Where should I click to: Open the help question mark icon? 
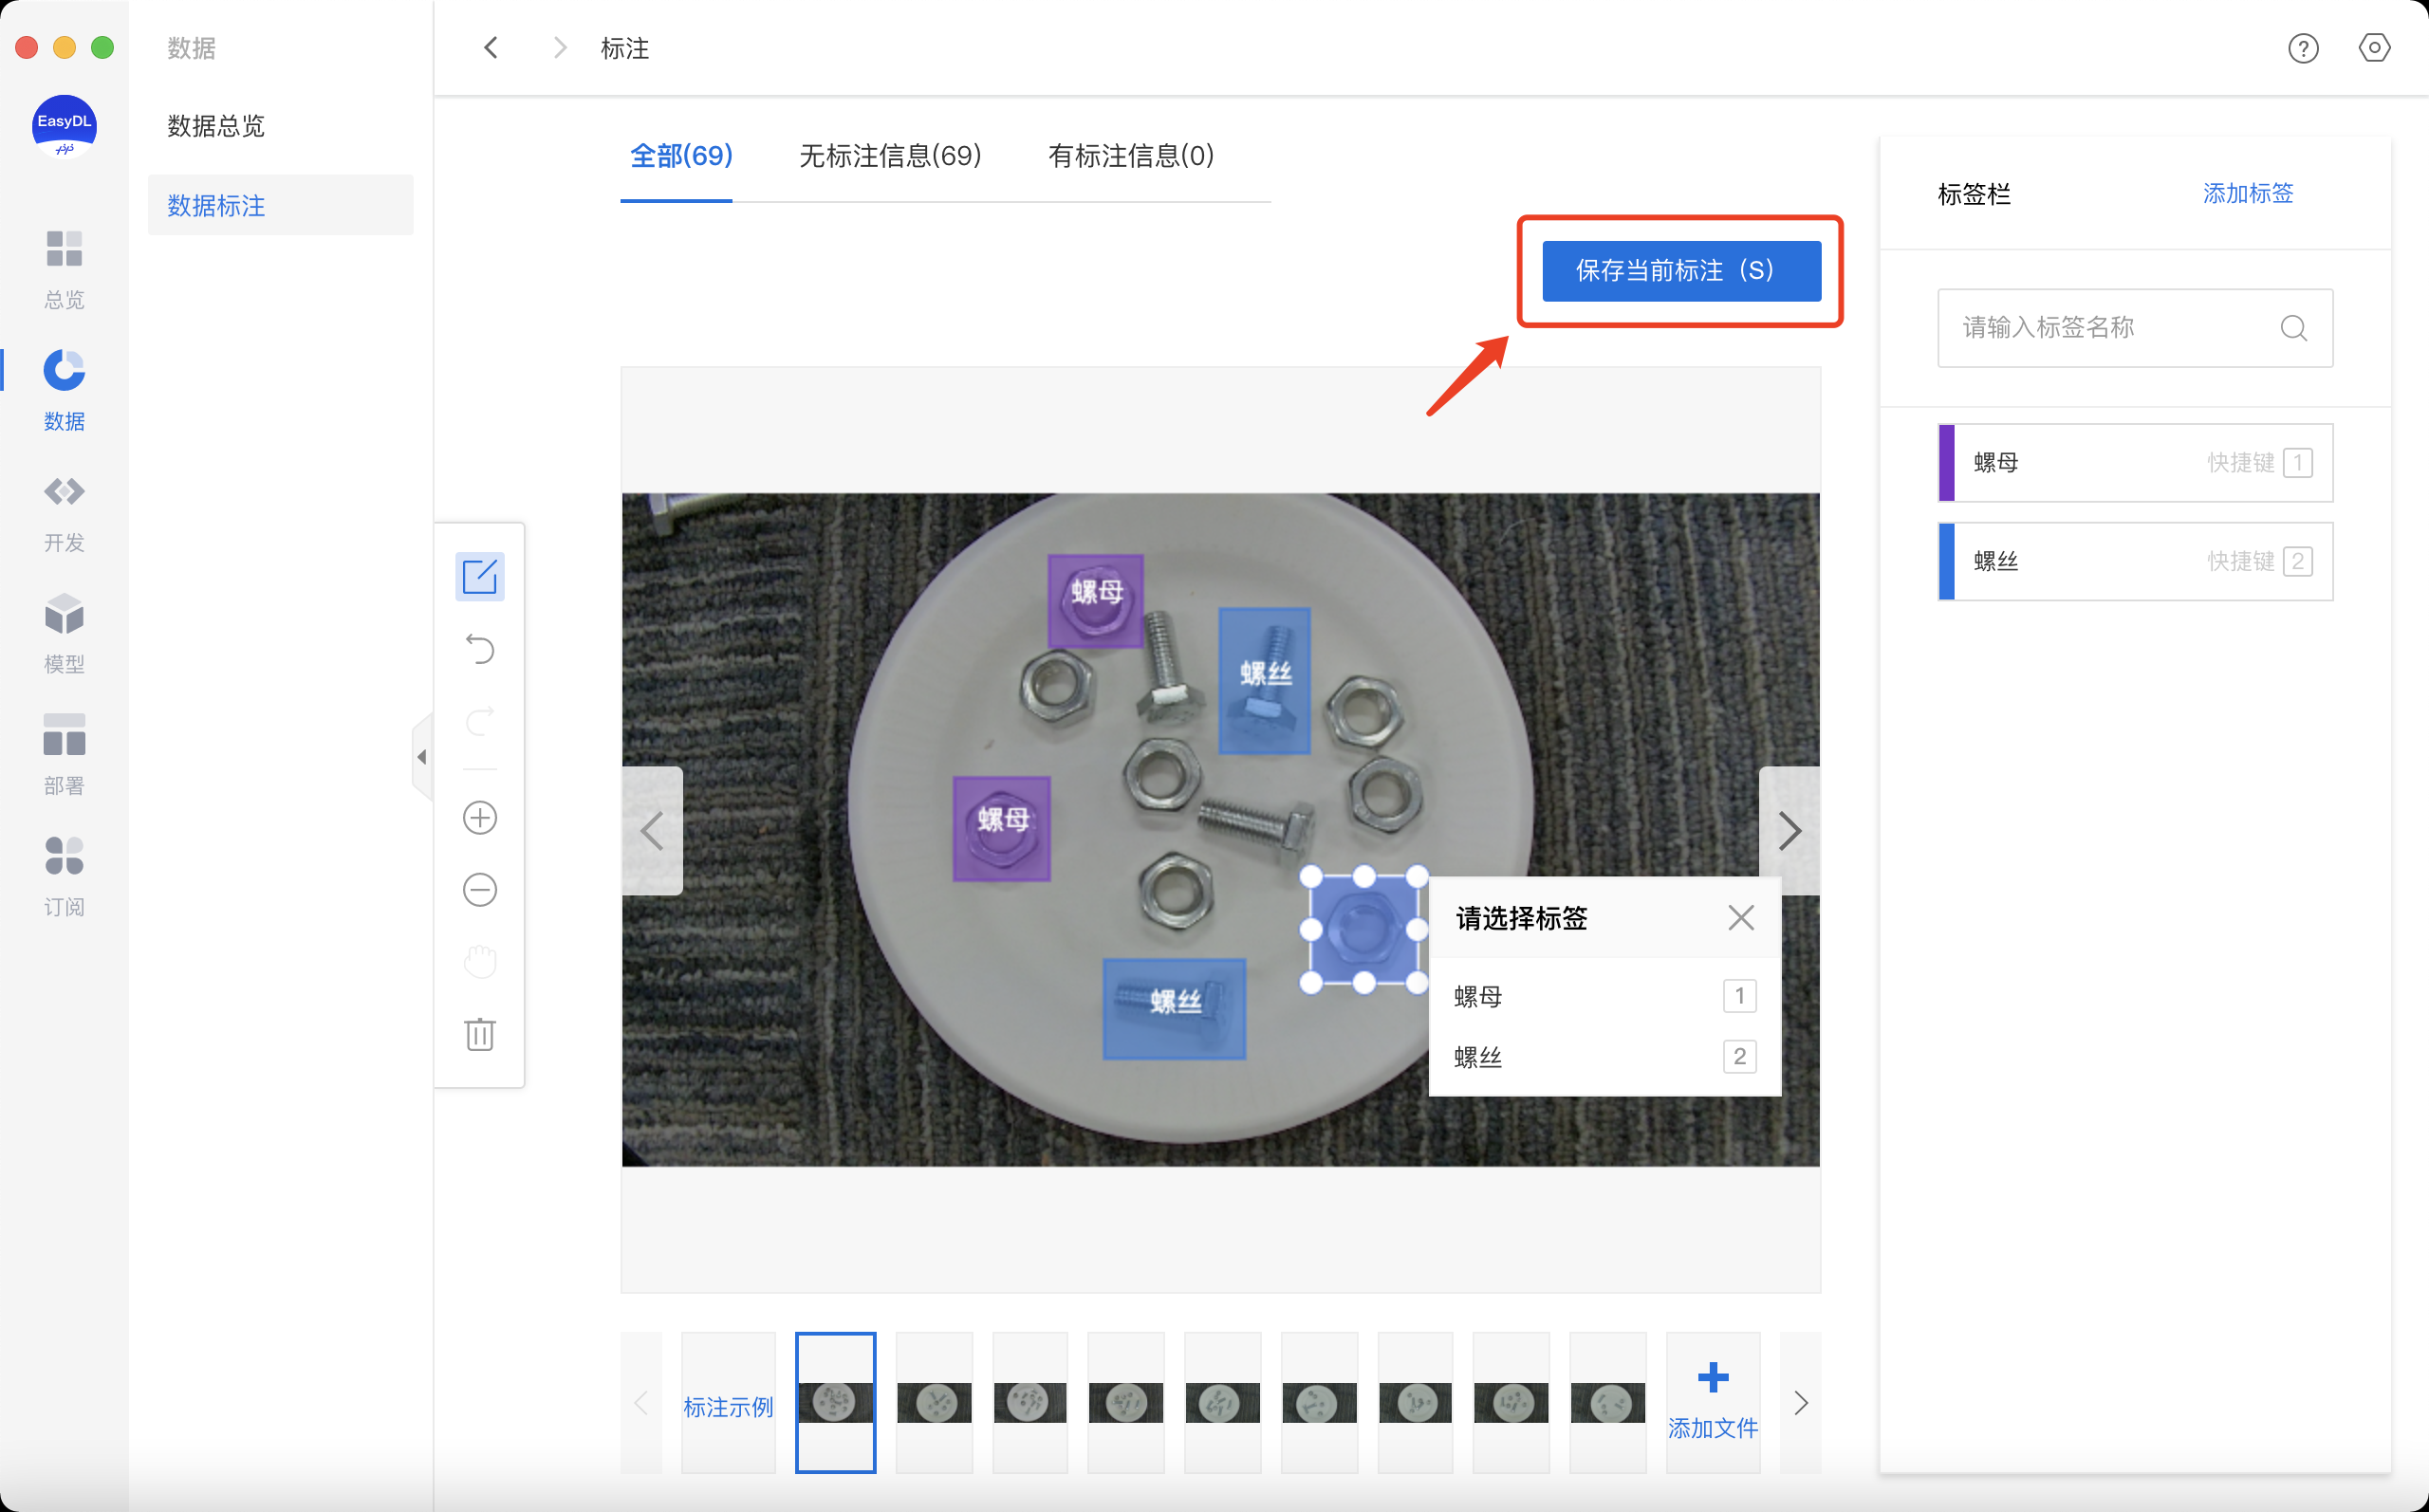click(x=2303, y=48)
